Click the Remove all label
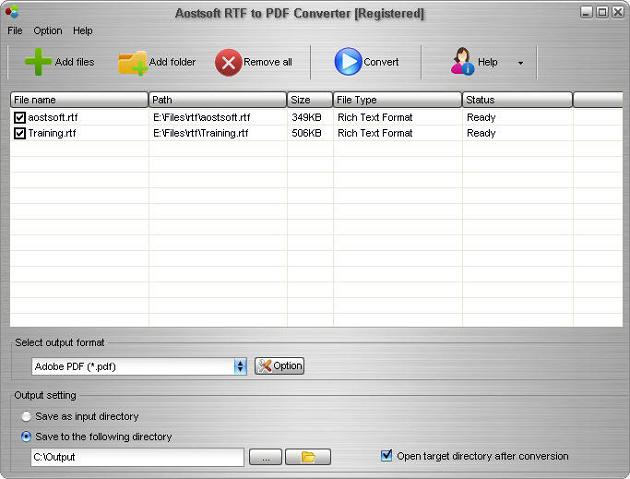630x479 pixels. click(268, 62)
